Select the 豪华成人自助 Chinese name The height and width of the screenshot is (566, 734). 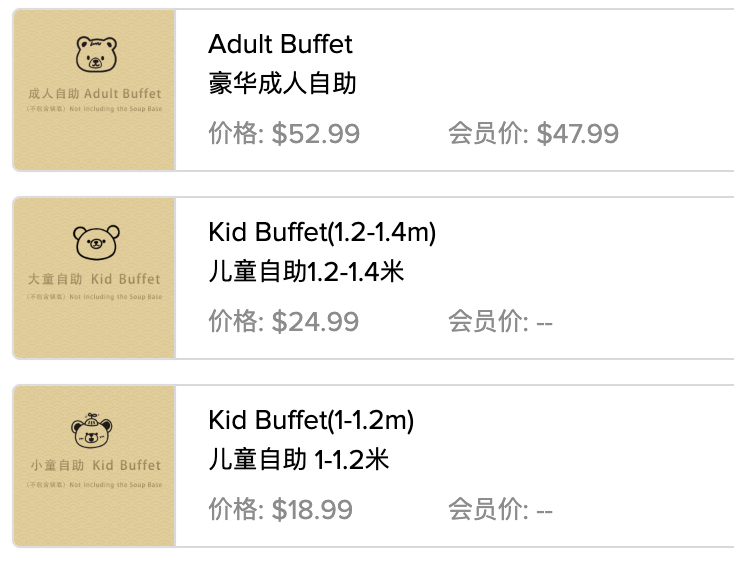pyautogui.click(x=282, y=83)
